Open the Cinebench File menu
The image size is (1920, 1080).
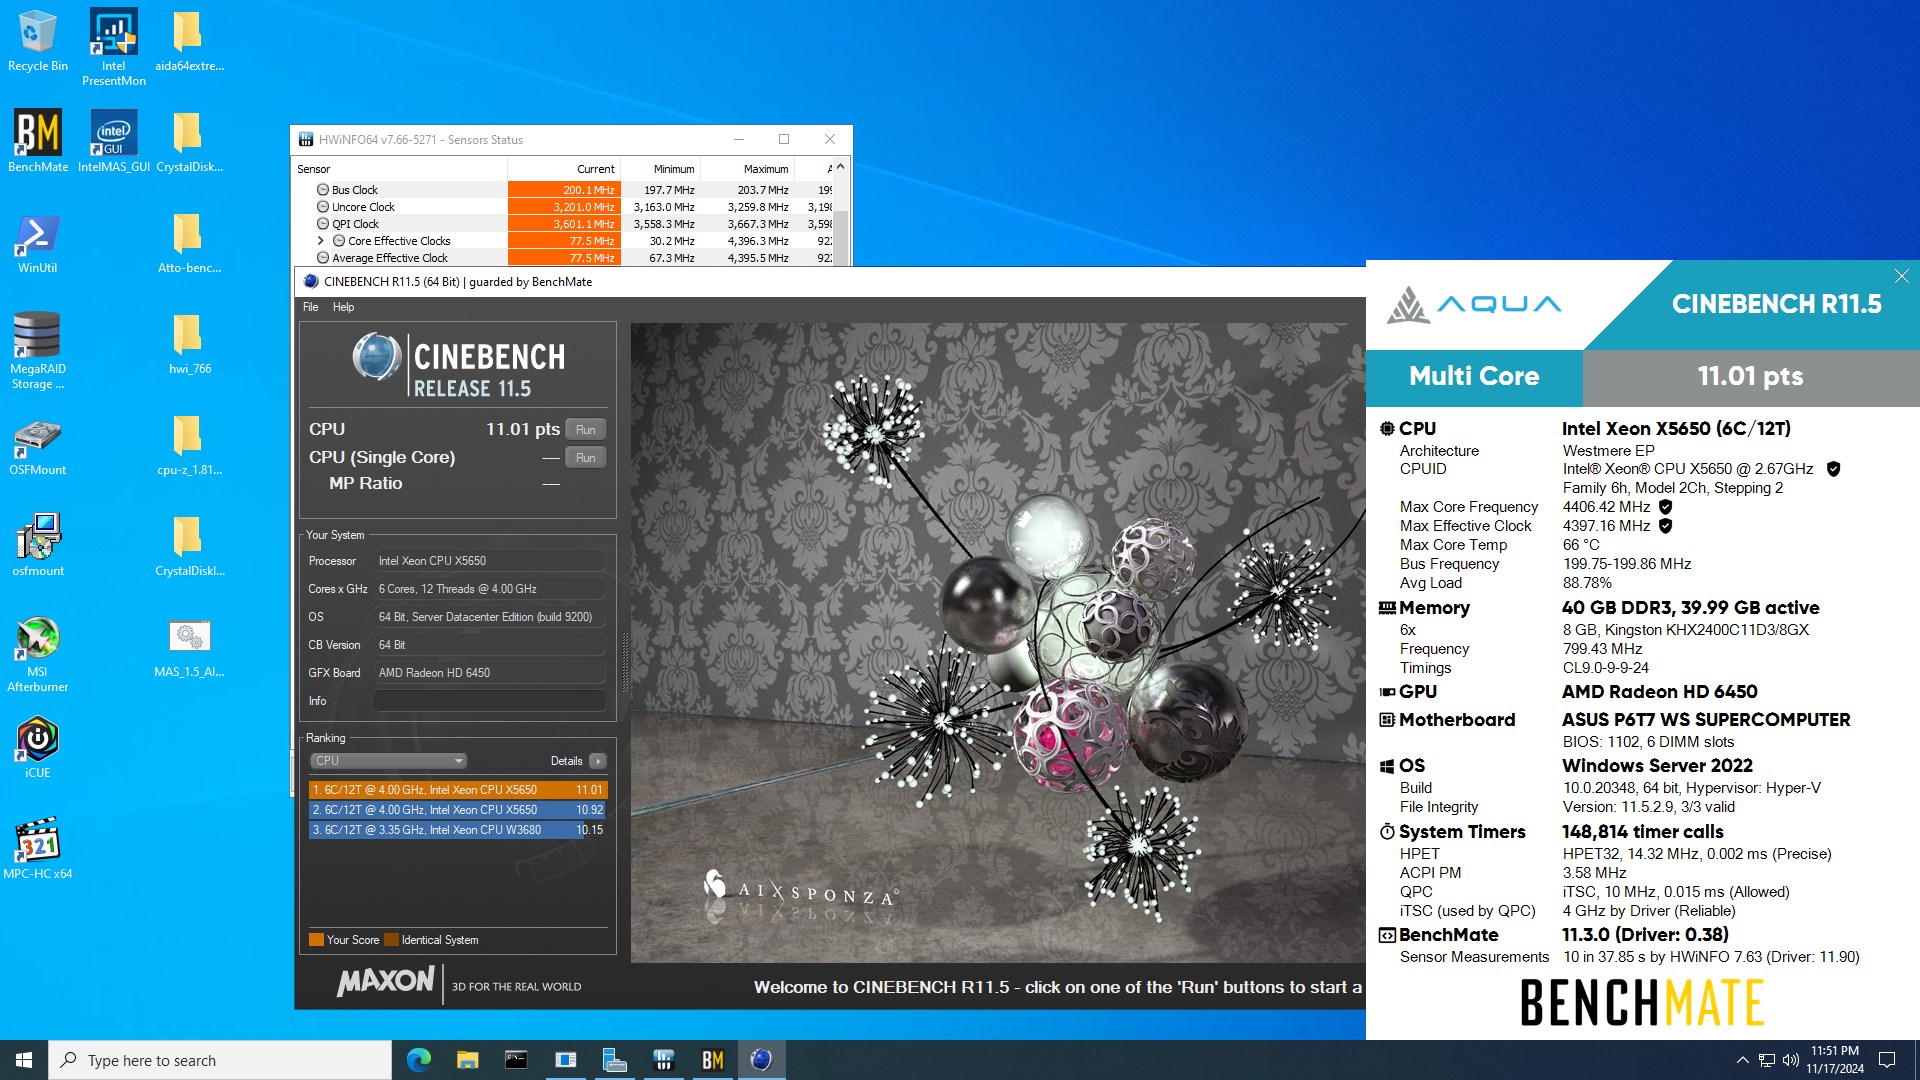click(x=311, y=307)
